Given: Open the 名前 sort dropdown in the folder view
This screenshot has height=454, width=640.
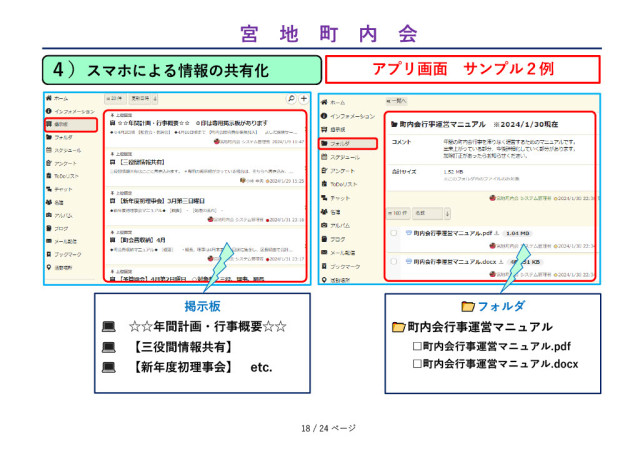Looking at the screenshot, I should 425,213.
